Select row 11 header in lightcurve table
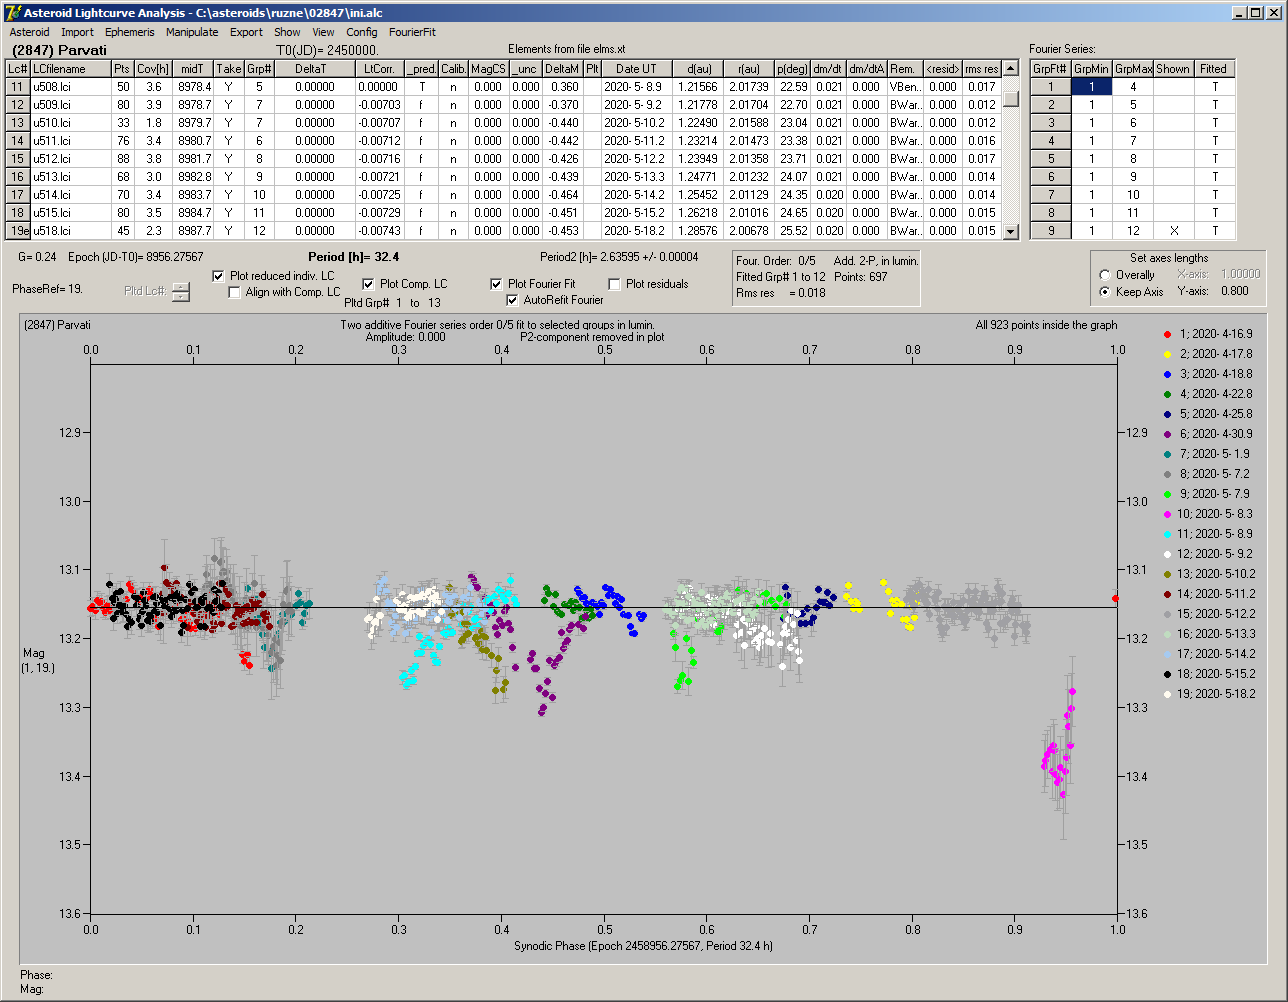 pos(18,87)
